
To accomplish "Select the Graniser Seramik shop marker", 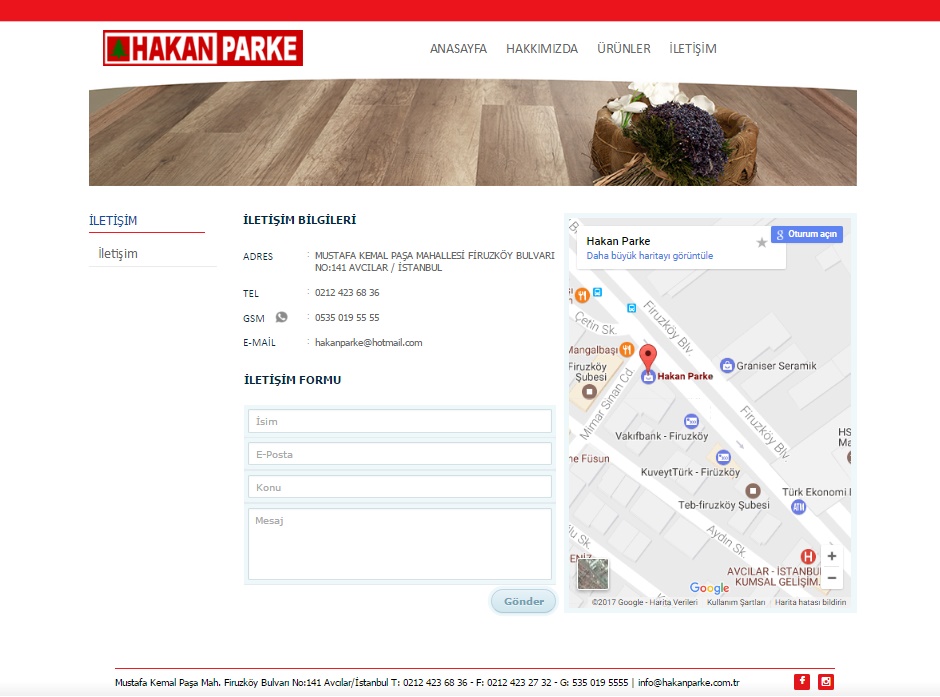I will point(727,366).
